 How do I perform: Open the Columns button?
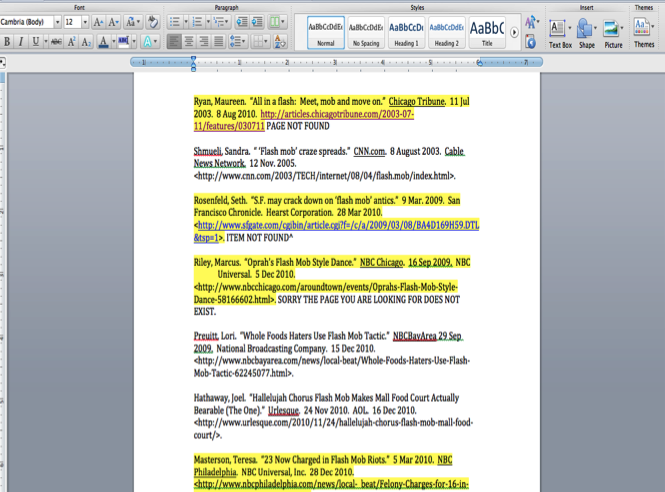point(277,22)
